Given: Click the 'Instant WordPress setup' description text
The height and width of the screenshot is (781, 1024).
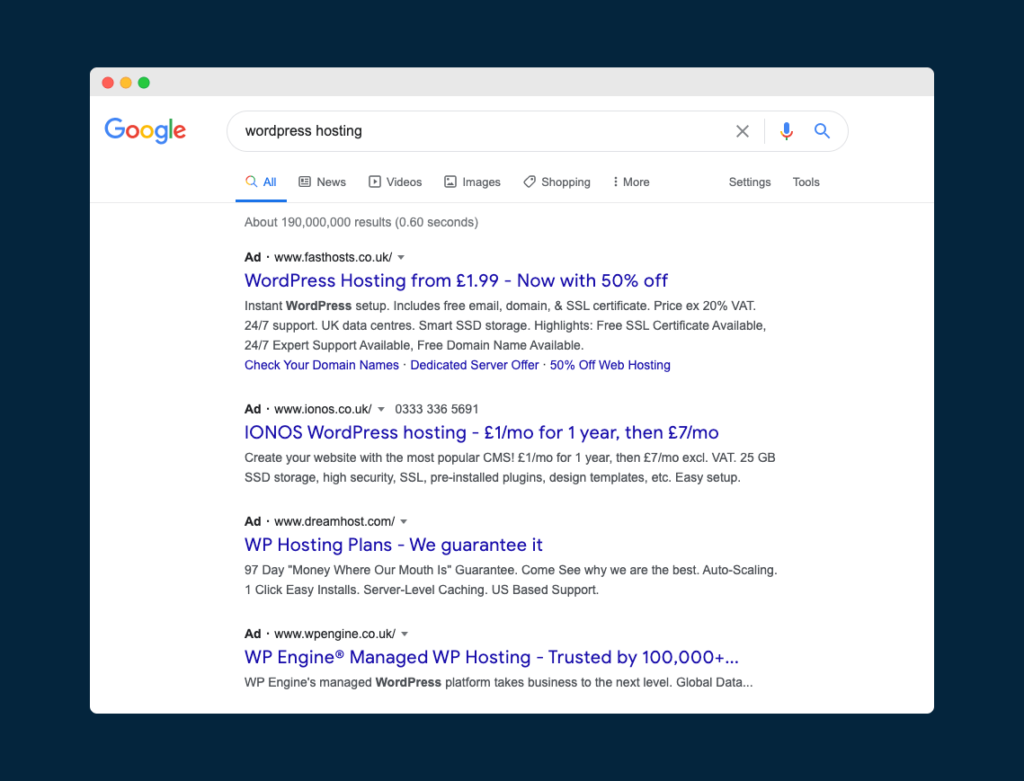Looking at the screenshot, I should coord(505,325).
